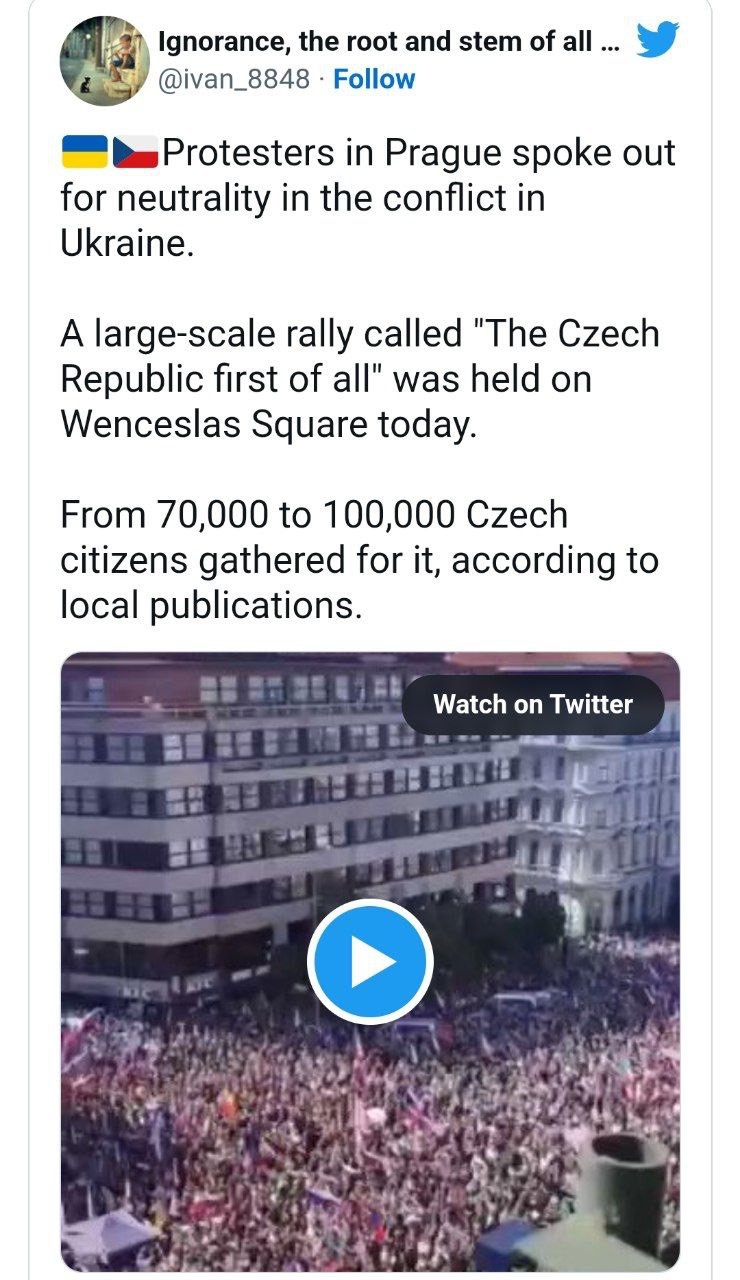Image resolution: width=740 pixels, height=1280 pixels.
Task: Follow the @ivan_8848 account
Action: click(x=374, y=79)
